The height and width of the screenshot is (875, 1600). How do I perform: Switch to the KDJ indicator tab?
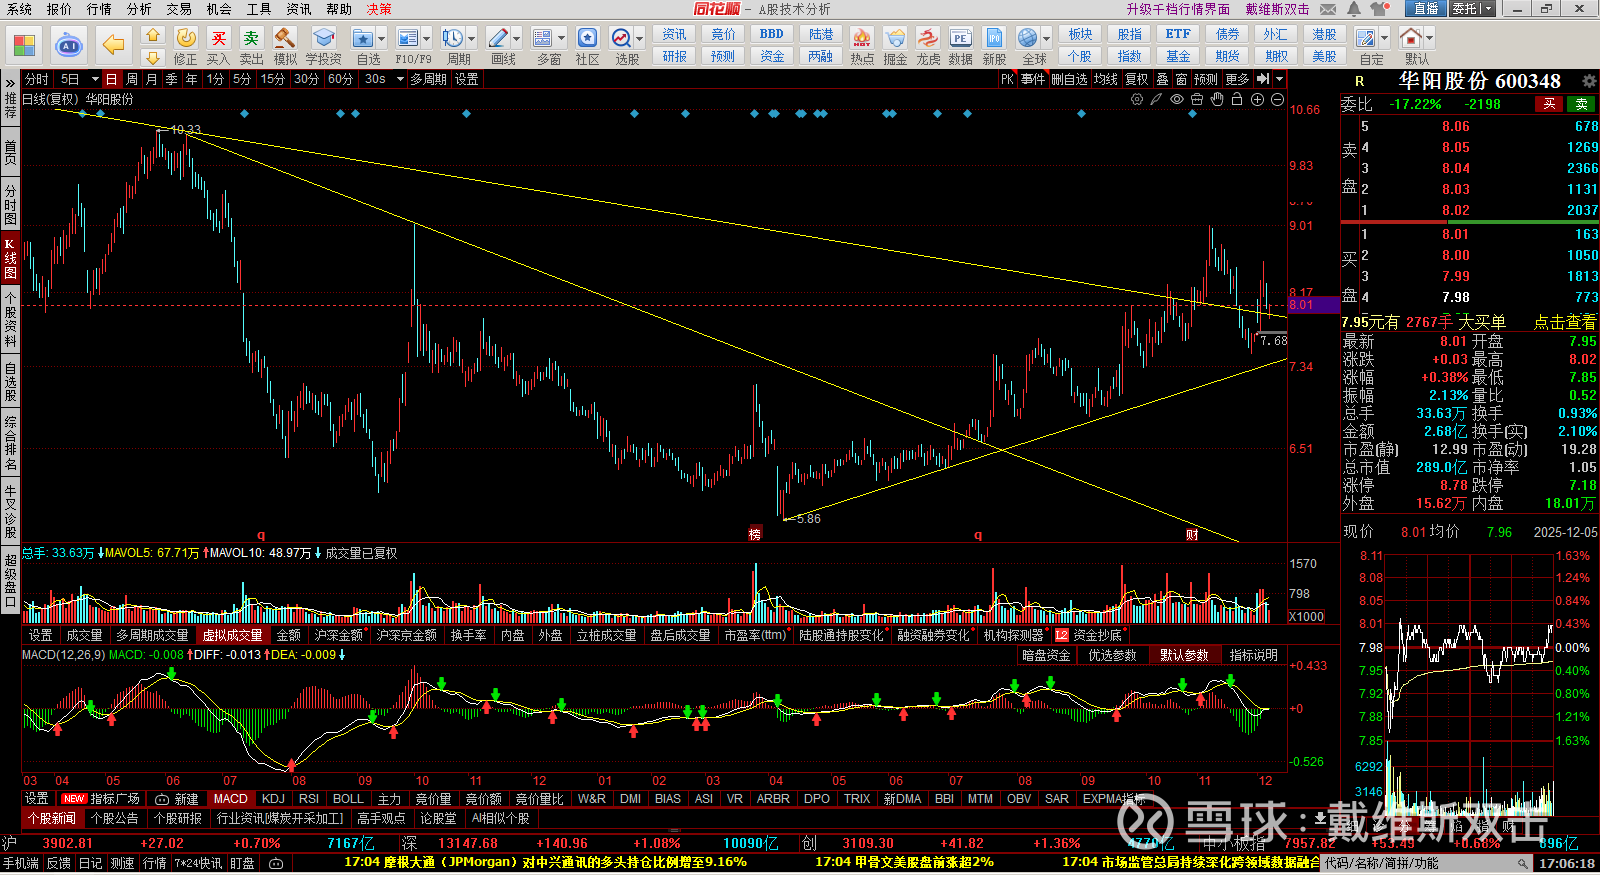pyautogui.click(x=272, y=799)
